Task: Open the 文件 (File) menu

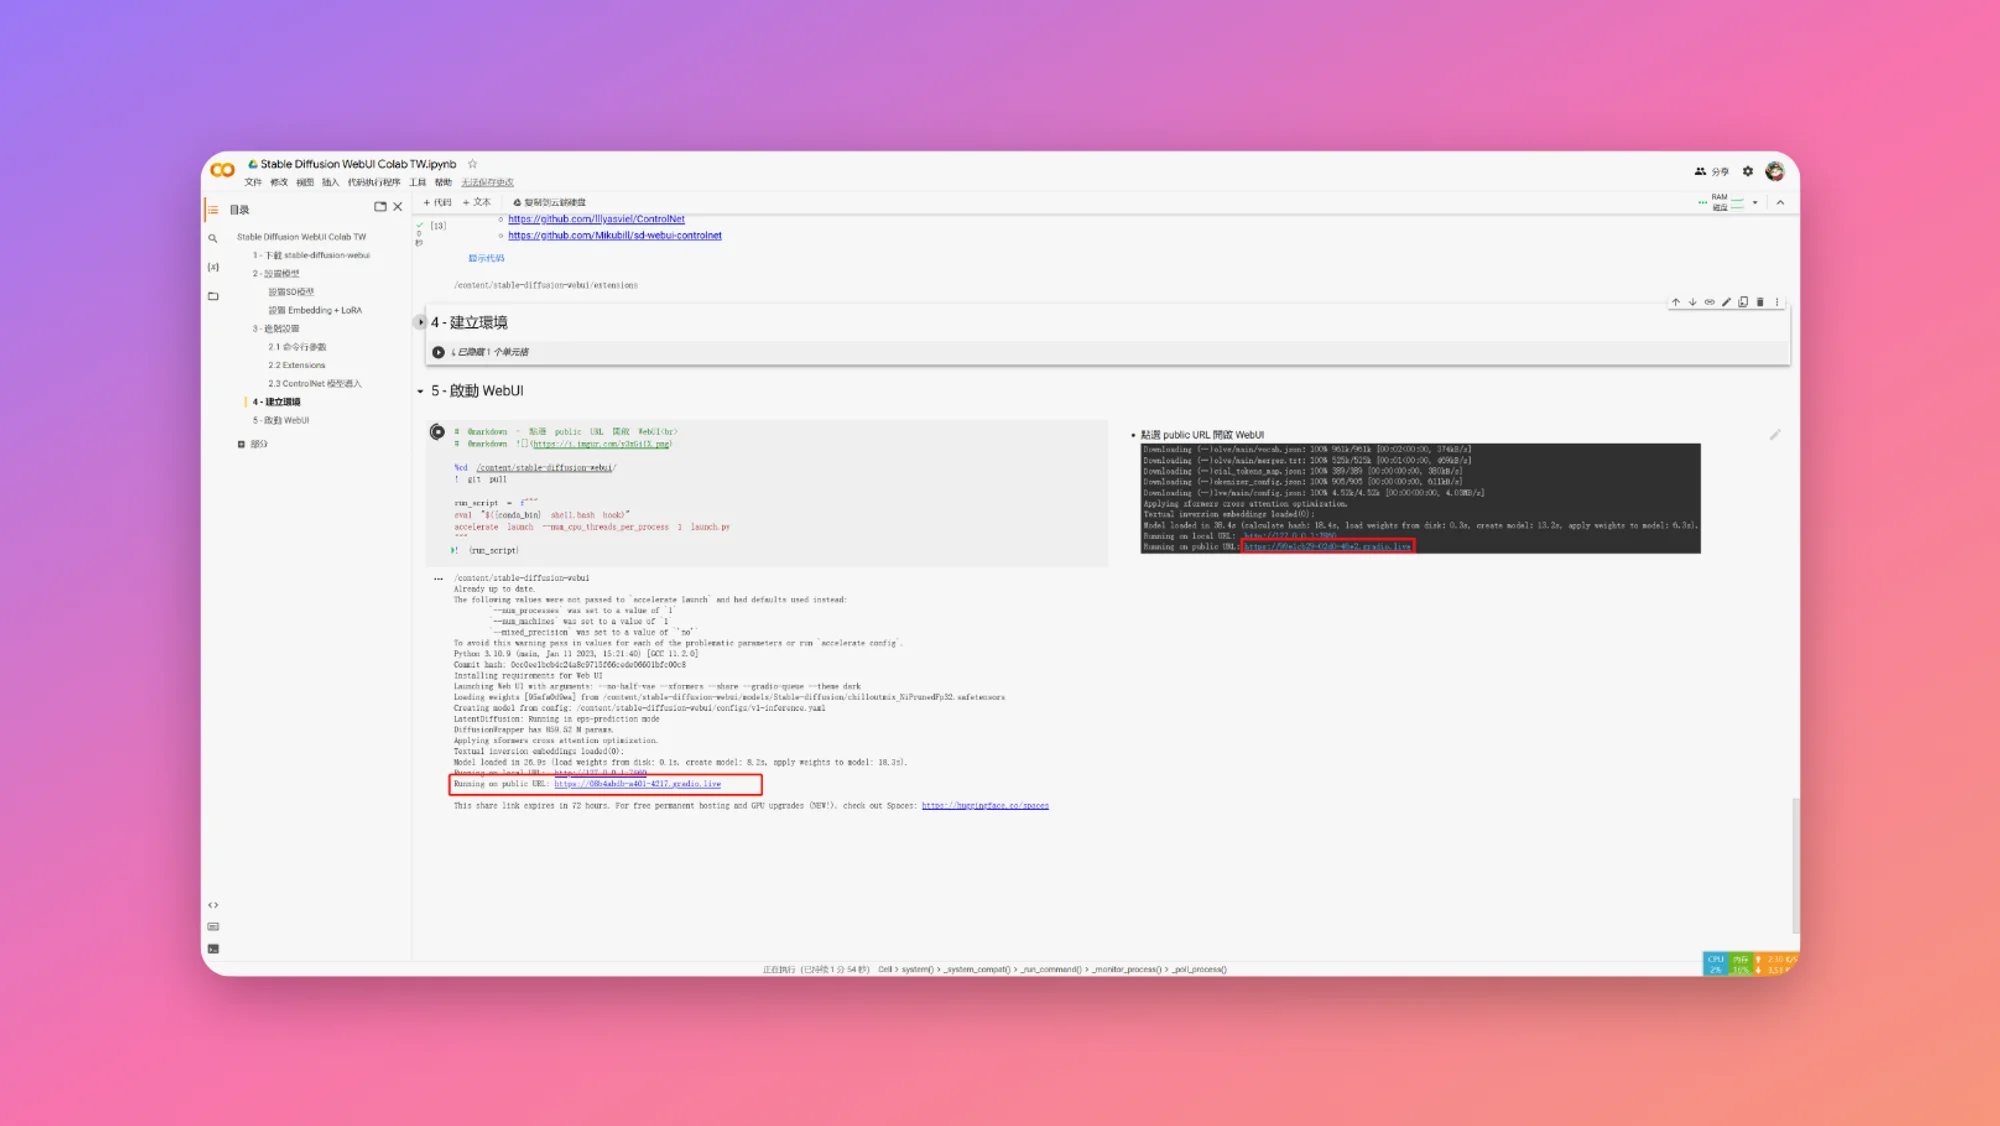Action: [253, 182]
